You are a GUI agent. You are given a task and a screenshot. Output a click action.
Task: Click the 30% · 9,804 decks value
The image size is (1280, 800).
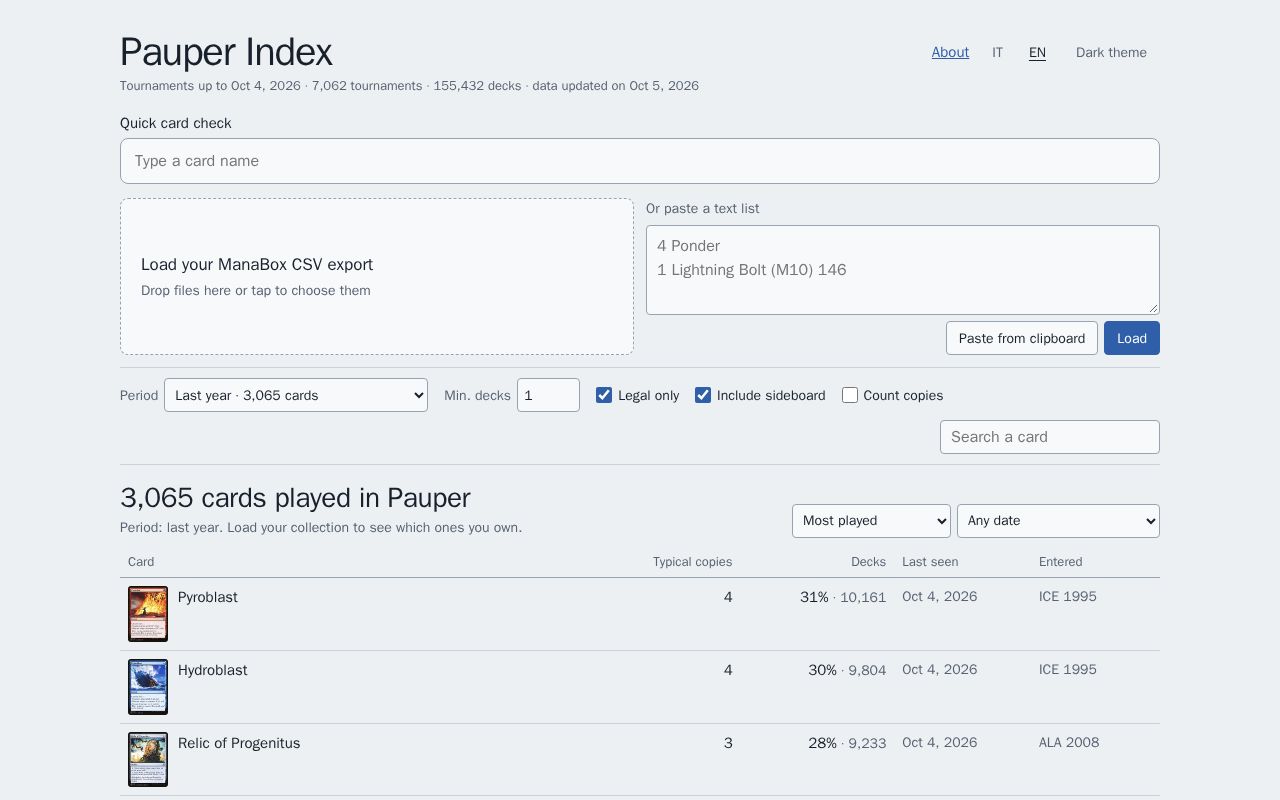tap(847, 670)
